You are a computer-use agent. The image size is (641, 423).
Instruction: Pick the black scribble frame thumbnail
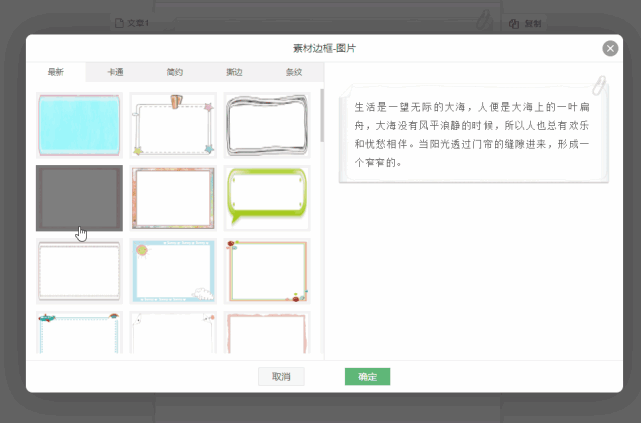tap(267, 125)
